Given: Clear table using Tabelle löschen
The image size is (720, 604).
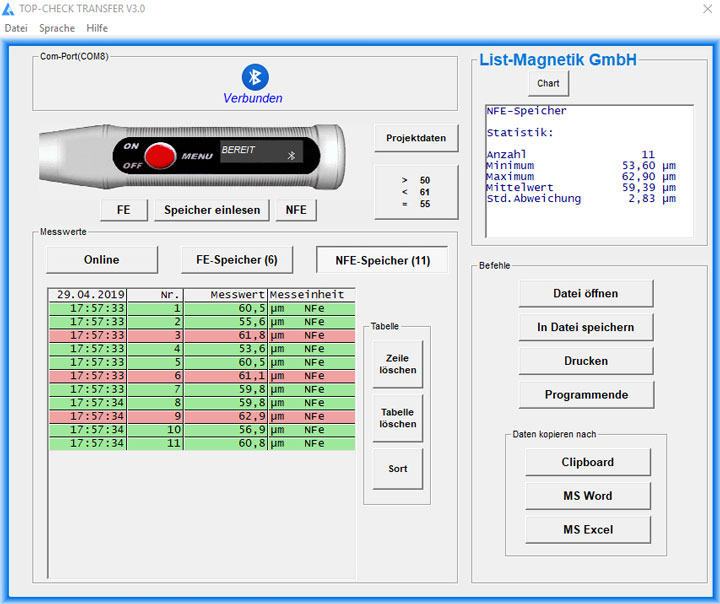Looking at the screenshot, I should 397,418.
